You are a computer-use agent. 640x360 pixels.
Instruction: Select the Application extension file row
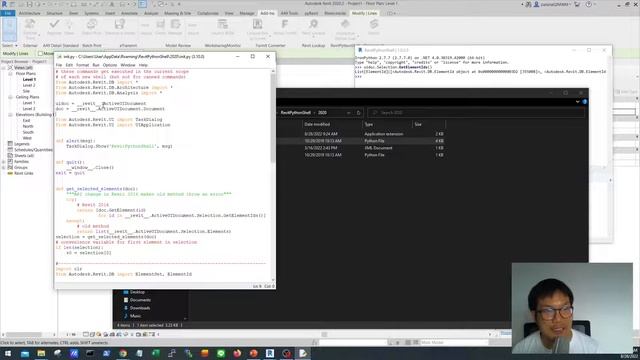(361, 134)
